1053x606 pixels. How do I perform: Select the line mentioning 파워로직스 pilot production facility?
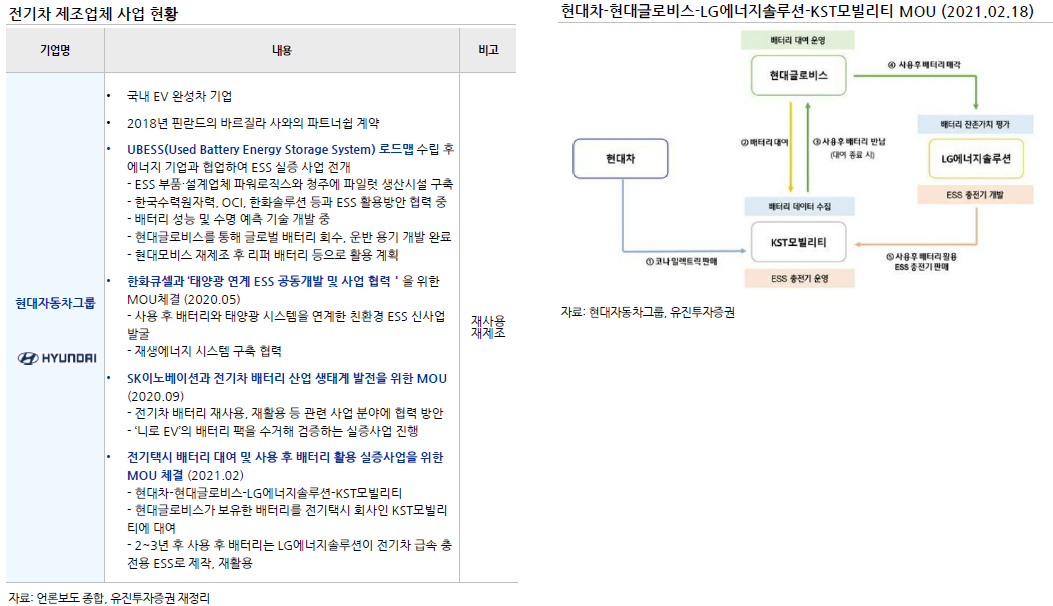tap(290, 184)
